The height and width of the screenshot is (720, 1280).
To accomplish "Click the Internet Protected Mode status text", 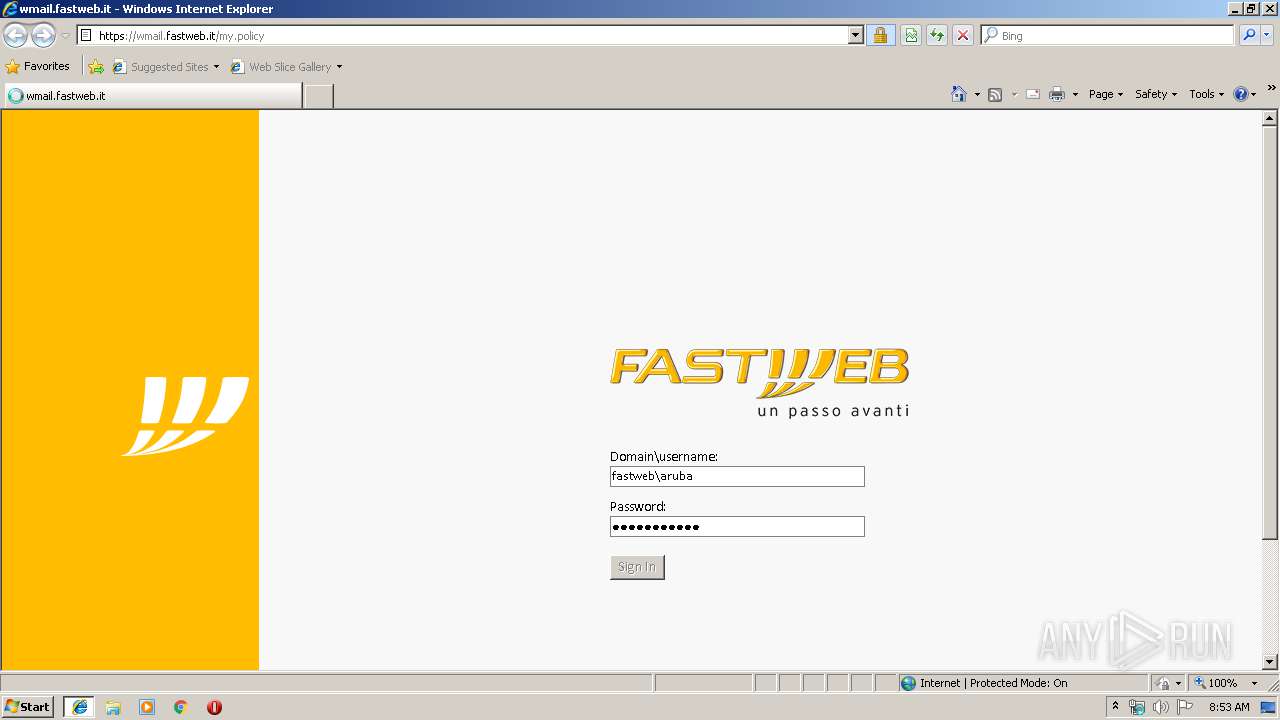I will tap(993, 683).
